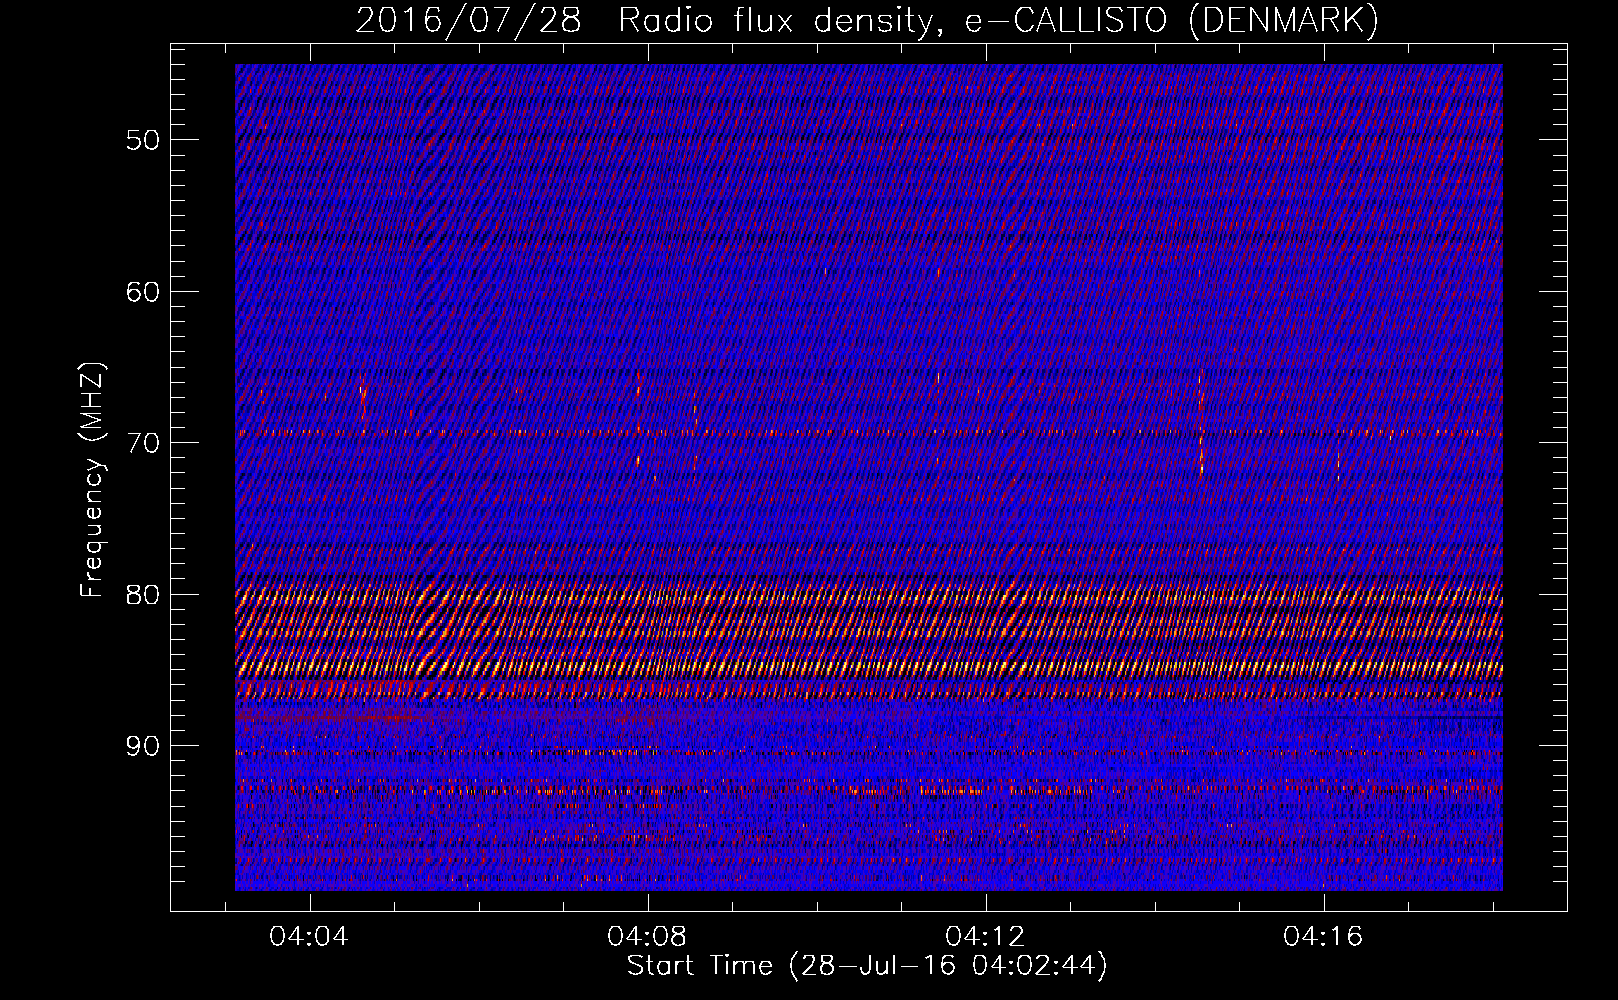Click the 60 MHz frequency tick label
The height and width of the screenshot is (1000, 1618).
click(x=143, y=292)
